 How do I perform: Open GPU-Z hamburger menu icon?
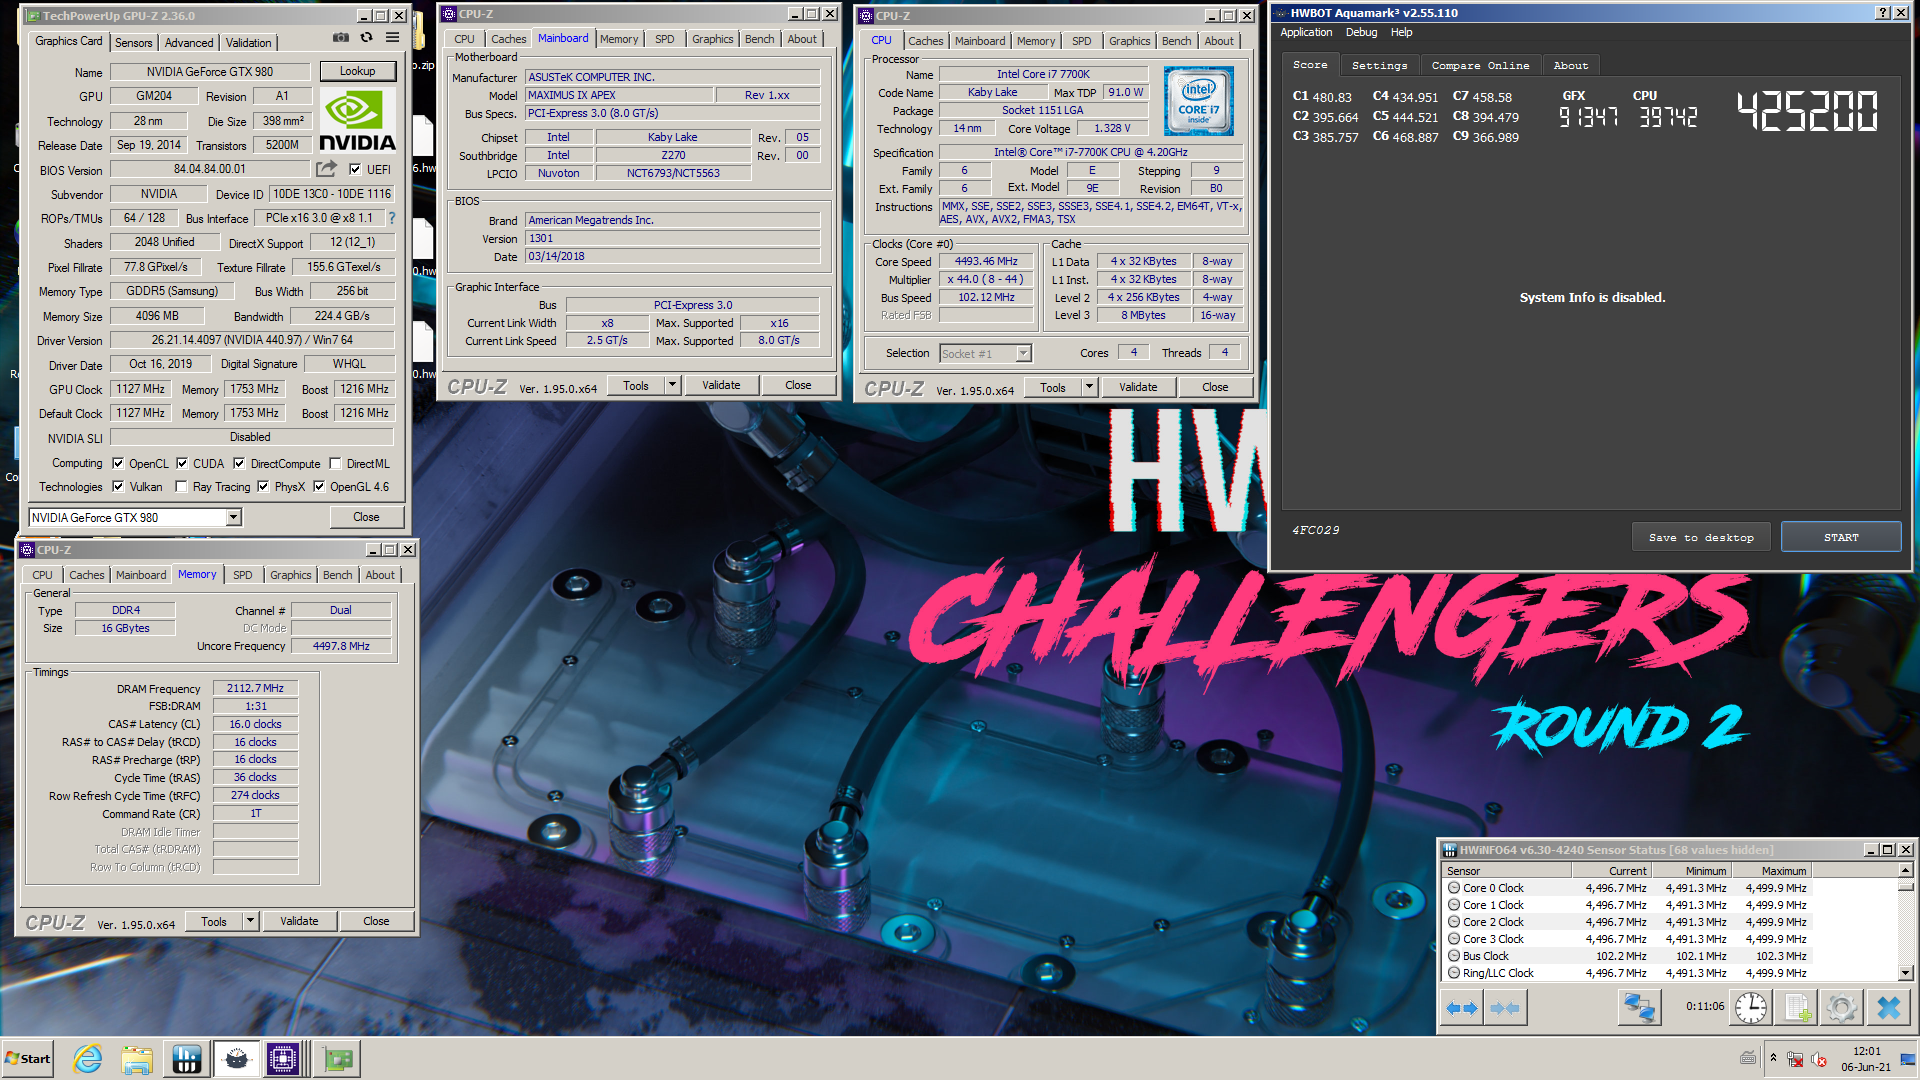393,38
